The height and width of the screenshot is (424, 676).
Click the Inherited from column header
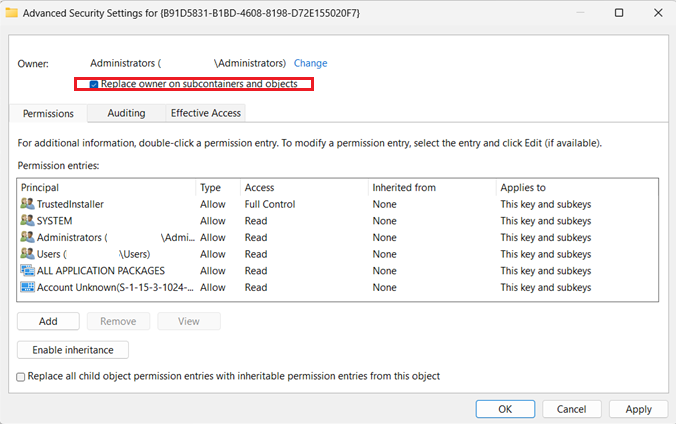click(x=404, y=188)
